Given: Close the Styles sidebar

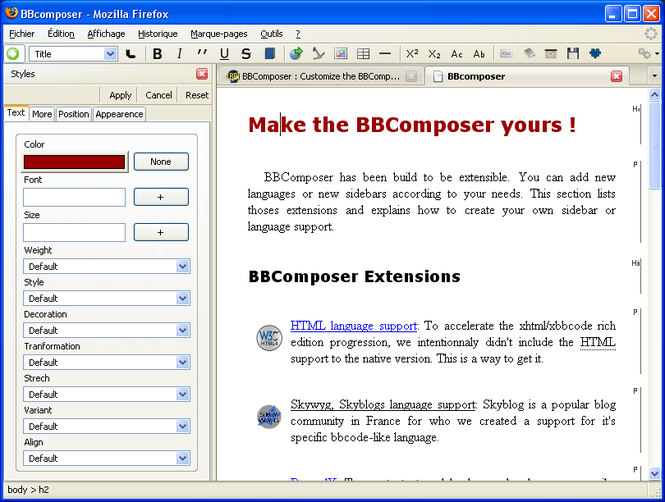Looking at the screenshot, I should 202,74.
